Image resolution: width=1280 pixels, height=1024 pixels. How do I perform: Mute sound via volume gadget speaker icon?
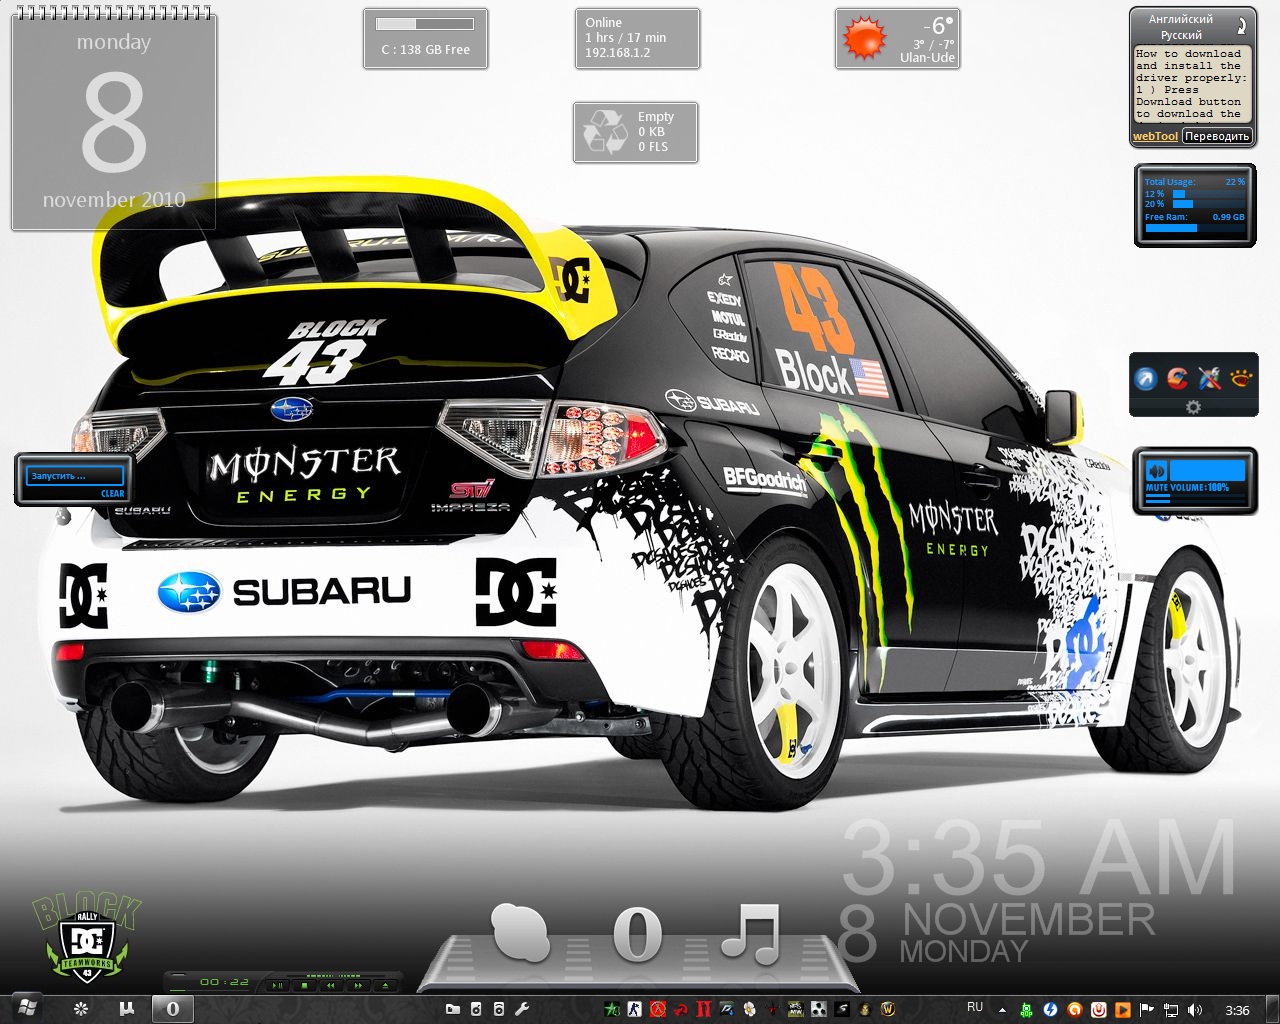[x=1157, y=470]
